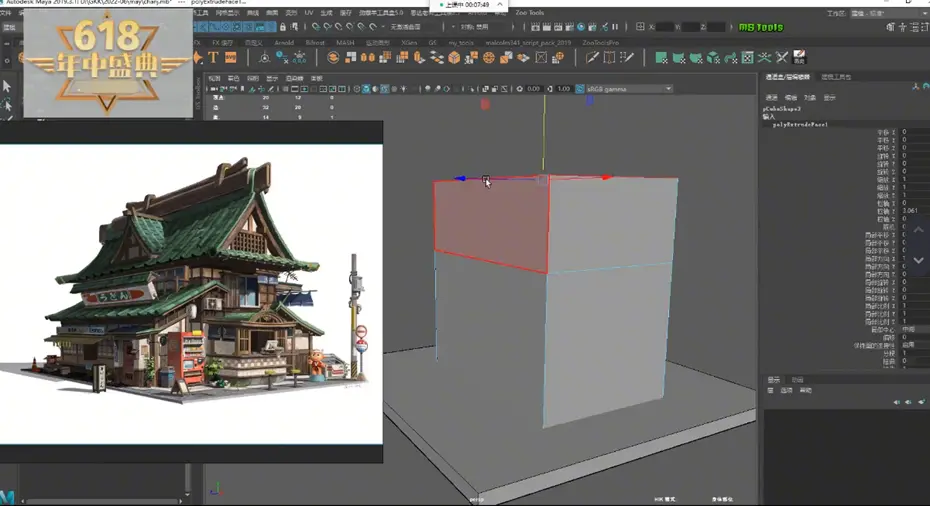Click the first snap magnet icon
The height and width of the screenshot is (506, 930).
(316, 27)
